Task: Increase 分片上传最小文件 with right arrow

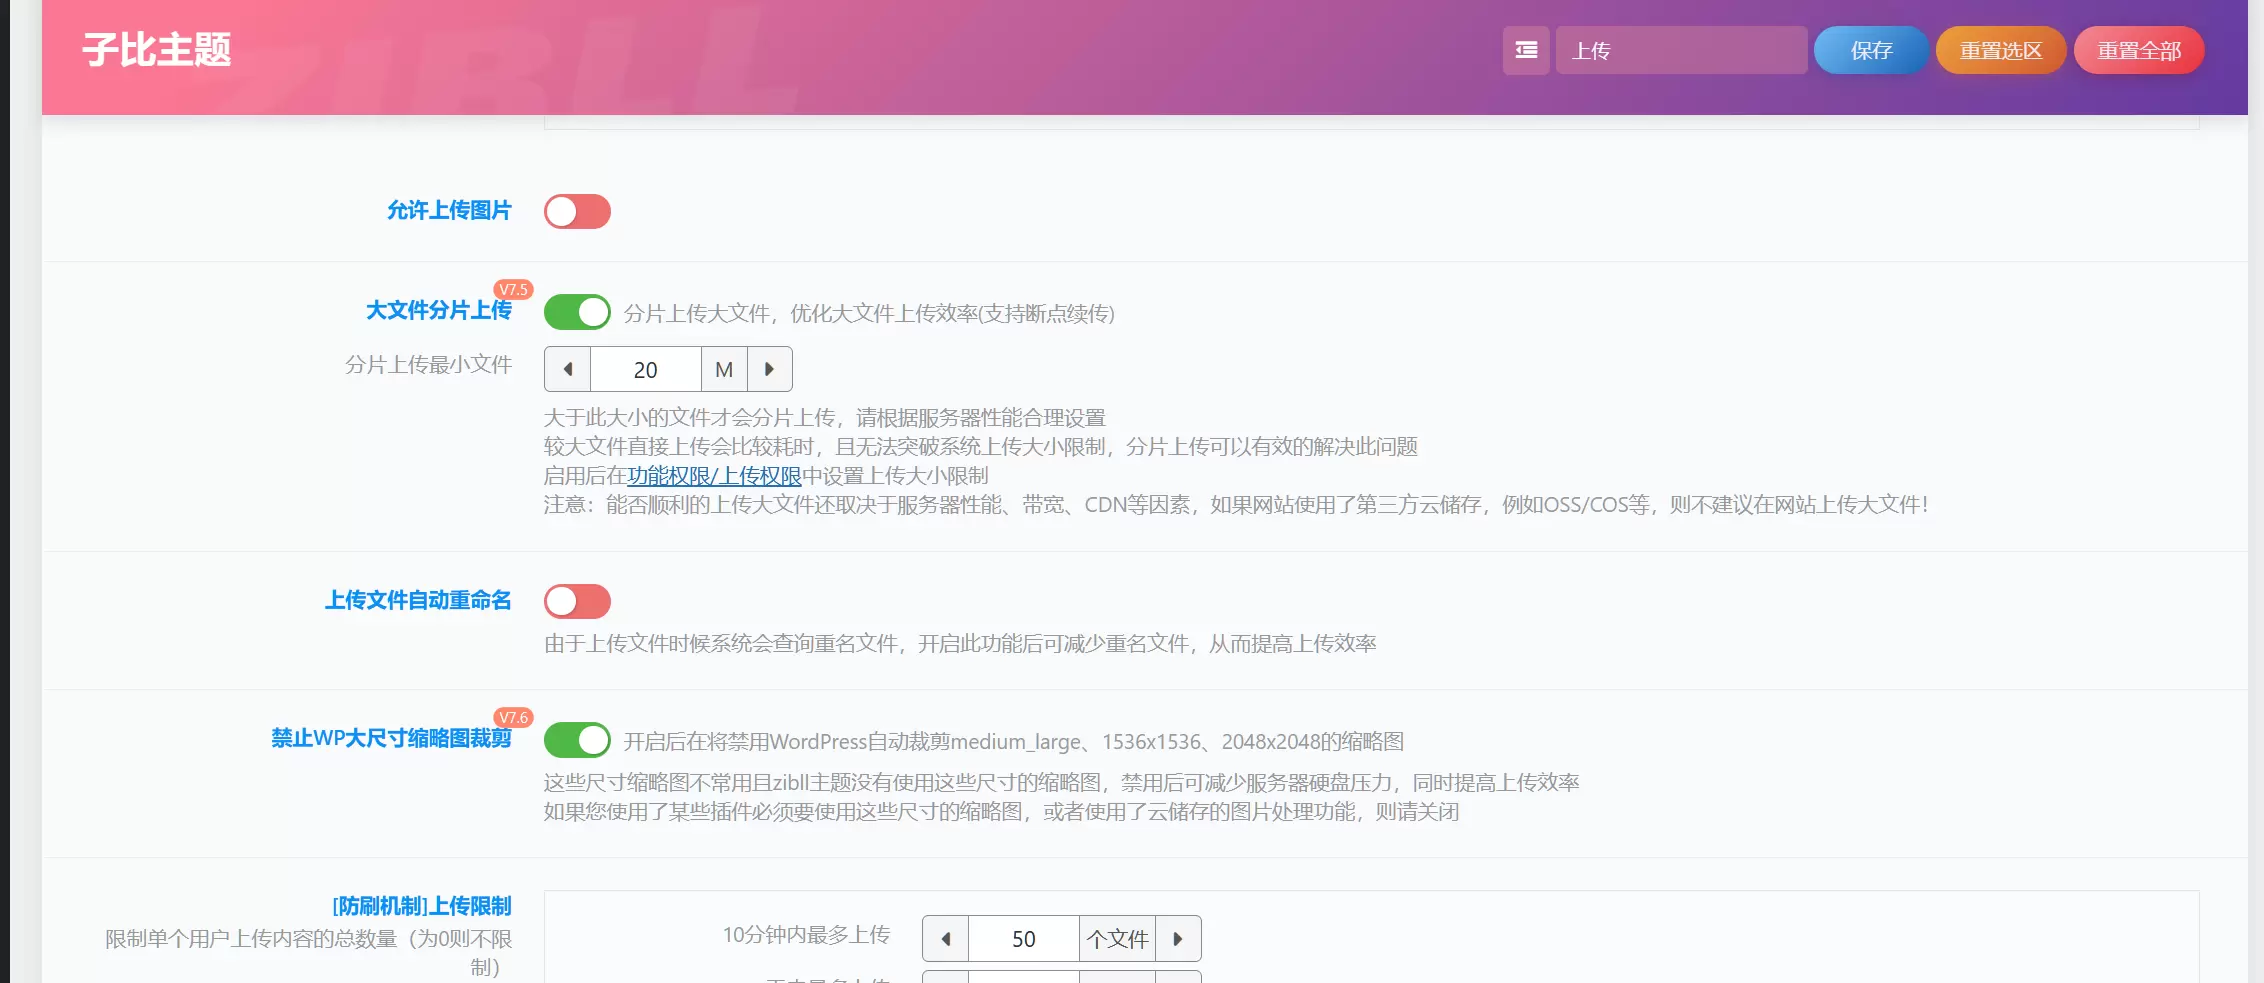Action: tap(769, 369)
